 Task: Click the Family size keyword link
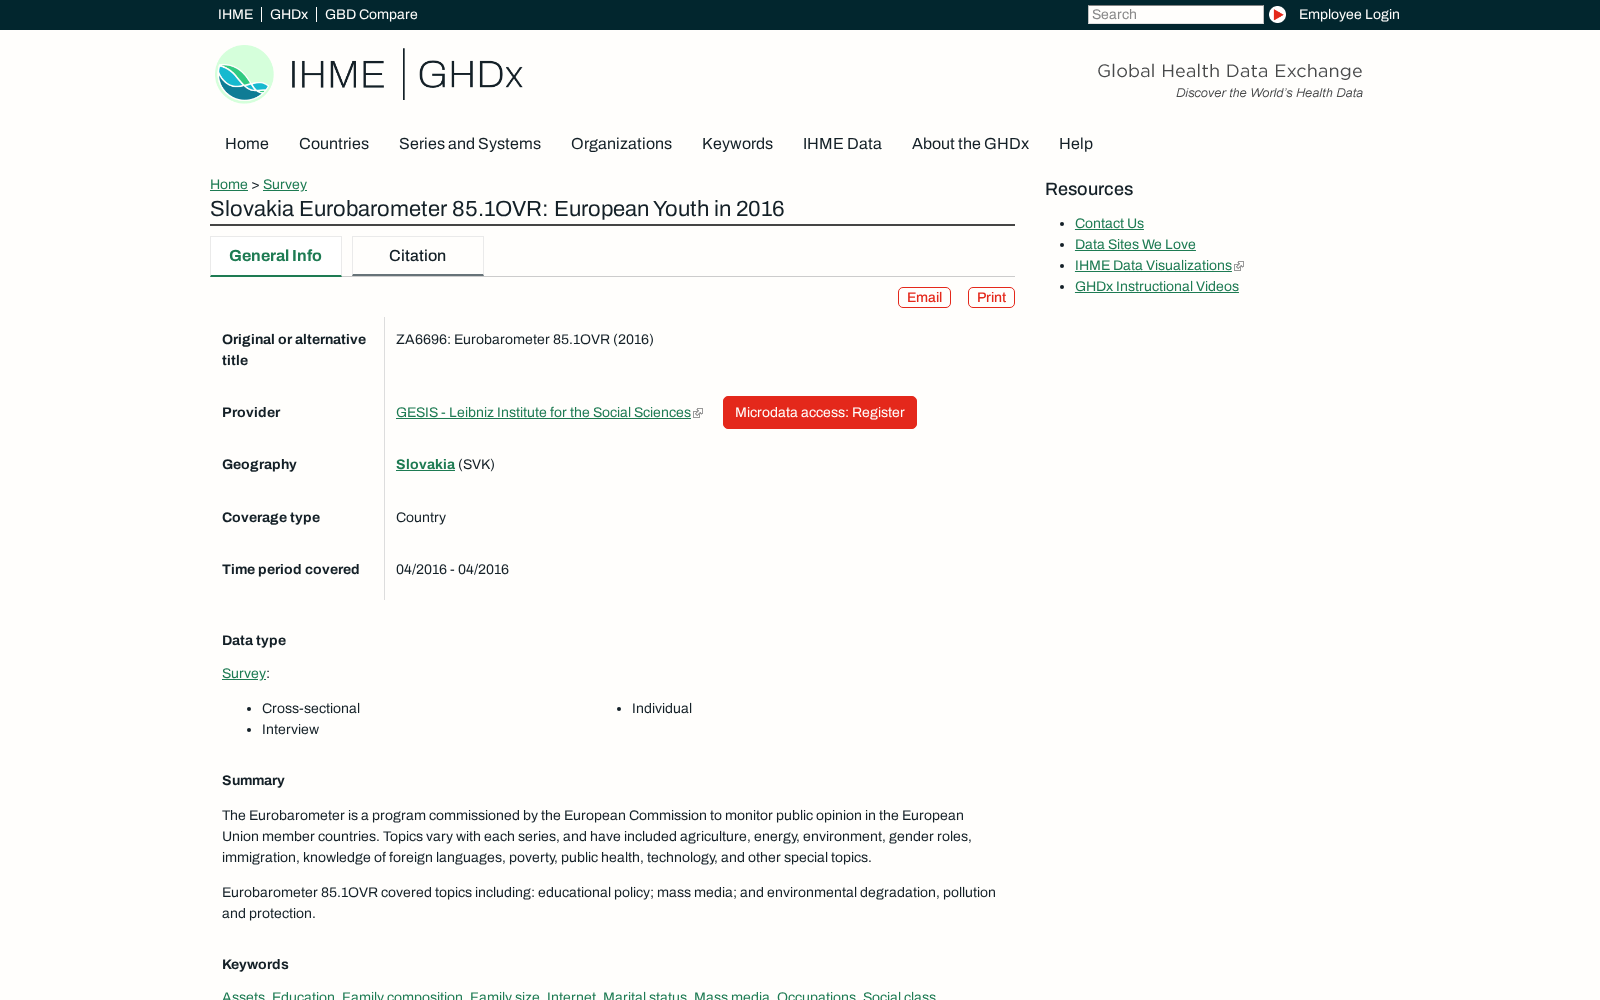504,995
